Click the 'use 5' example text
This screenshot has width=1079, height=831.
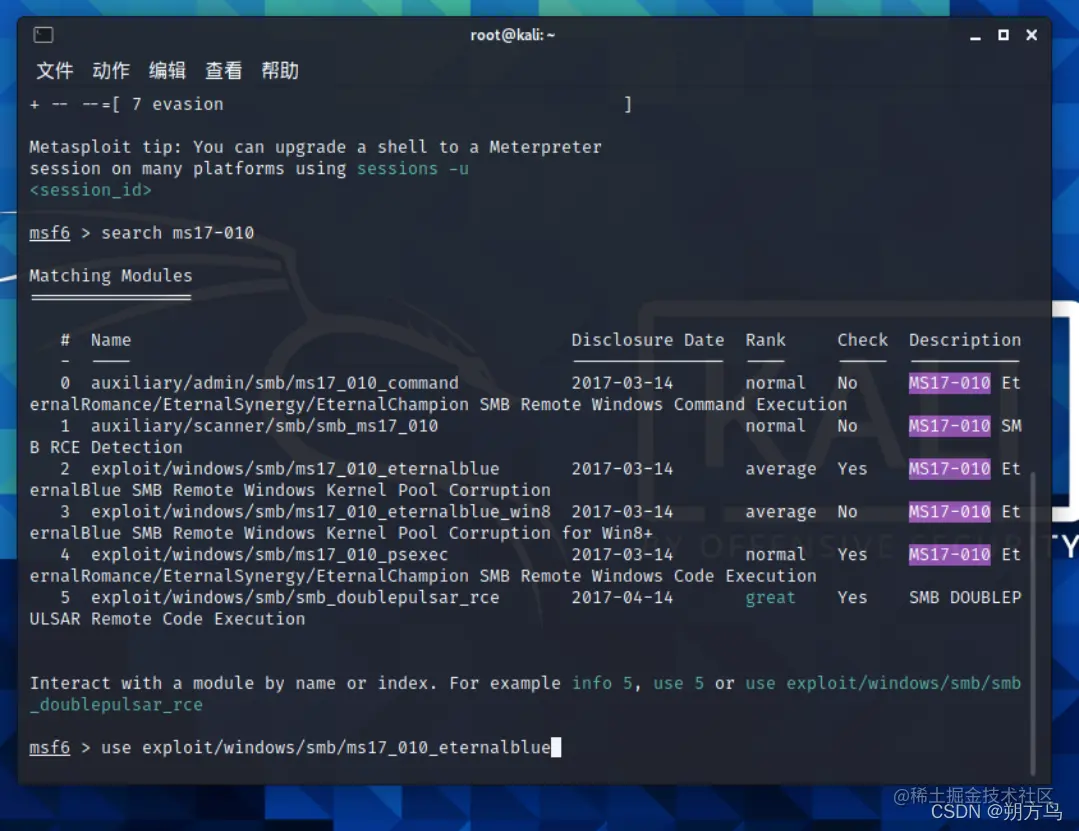(x=679, y=683)
